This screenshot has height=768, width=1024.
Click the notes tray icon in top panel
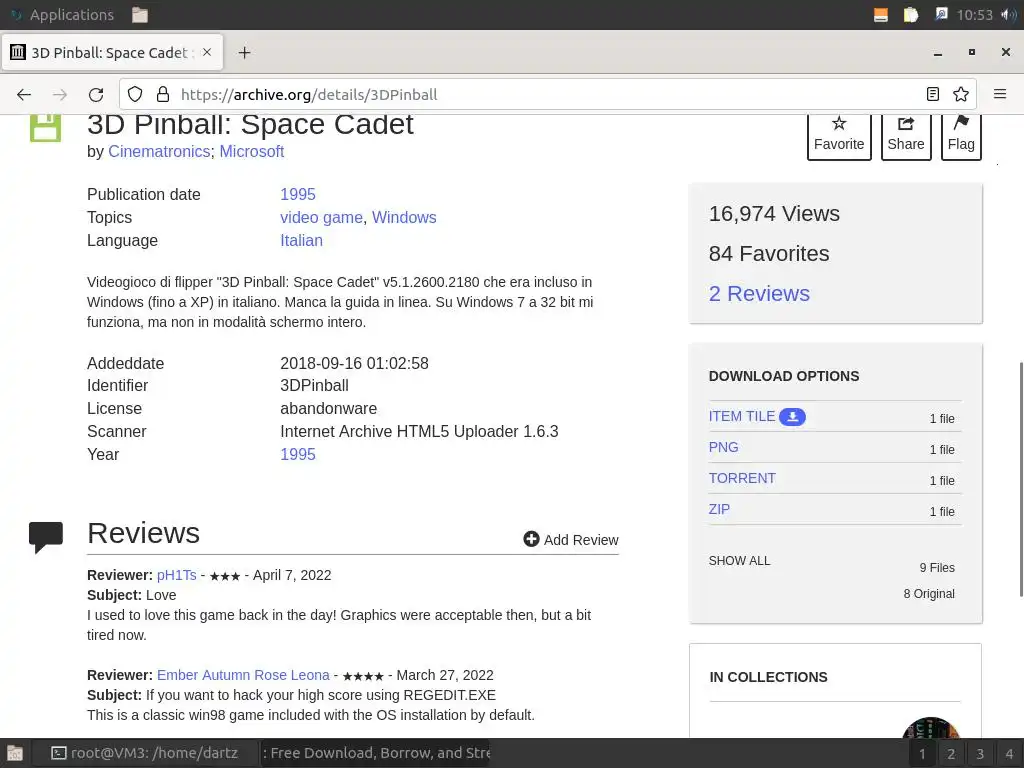click(x=910, y=15)
